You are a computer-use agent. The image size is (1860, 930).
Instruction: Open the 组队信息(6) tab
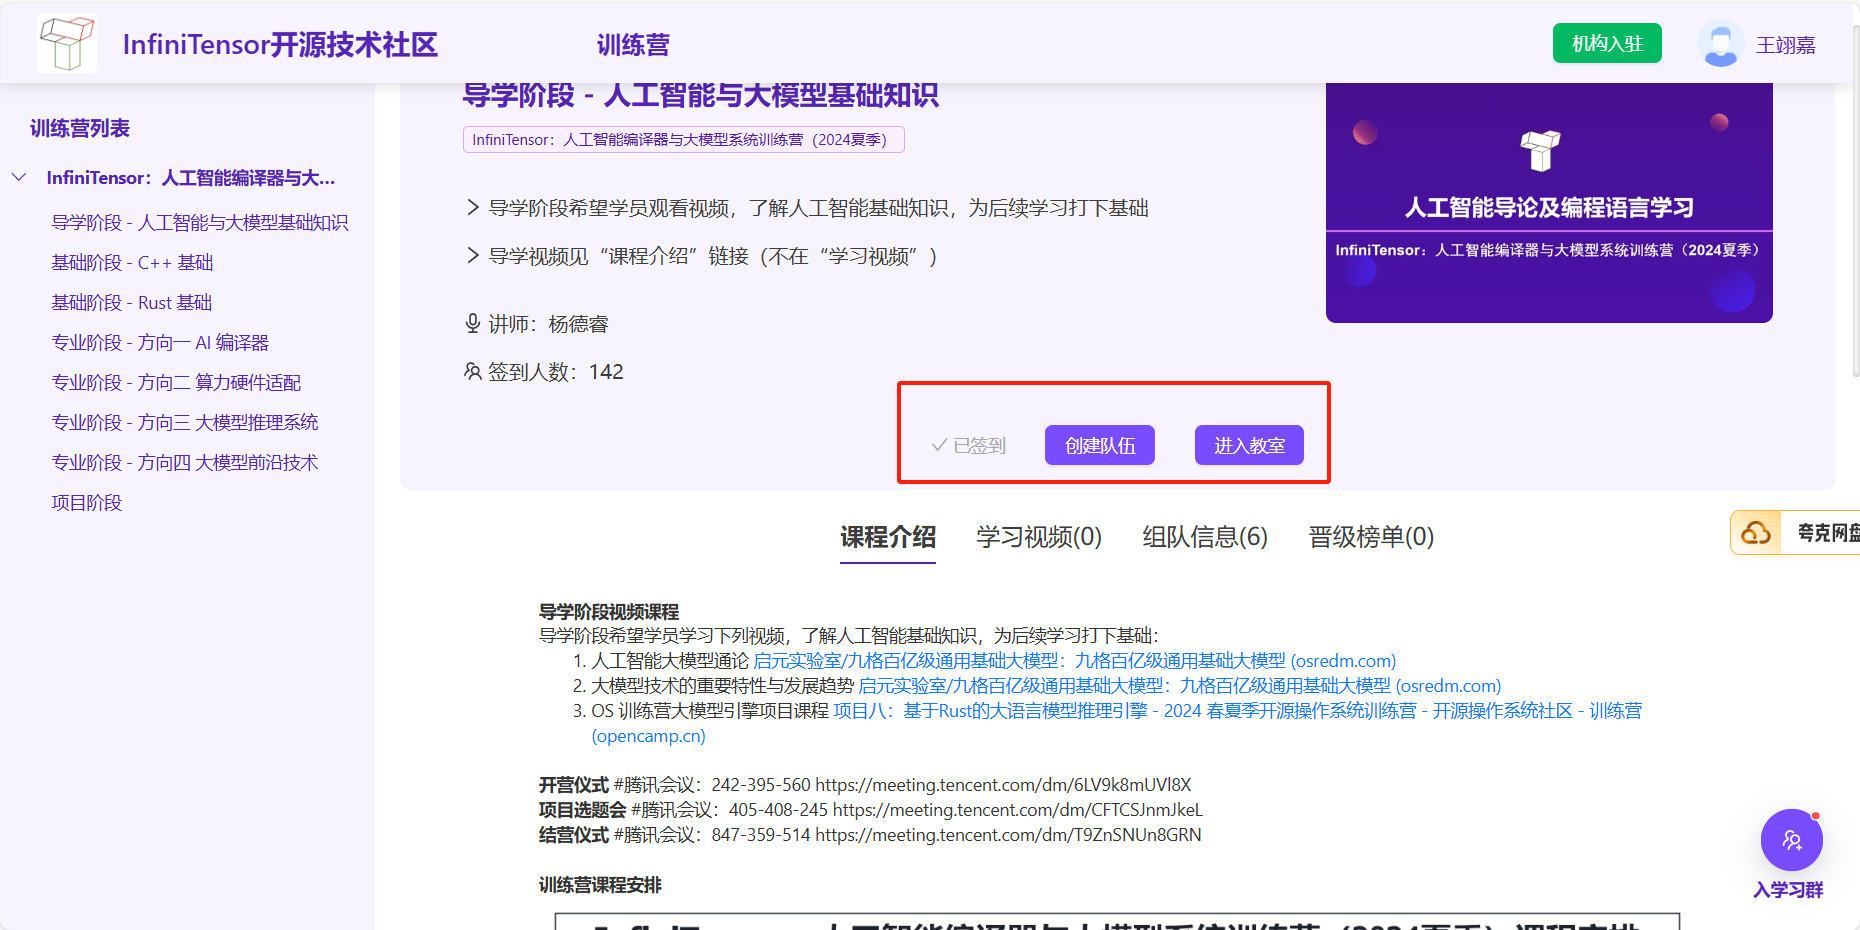(1204, 537)
